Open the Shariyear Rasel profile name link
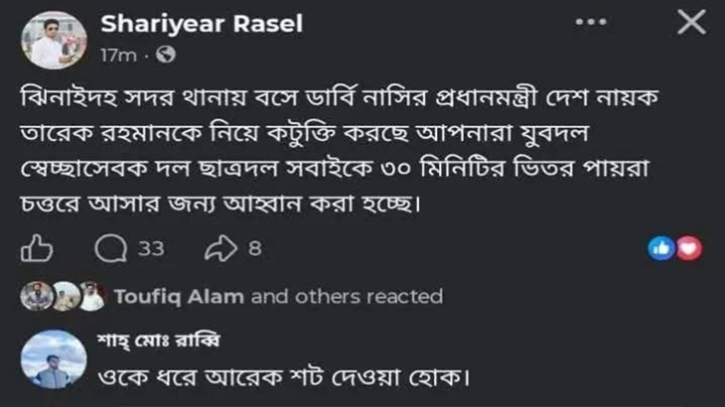This screenshot has width=725, height=407. coord(202,24)
